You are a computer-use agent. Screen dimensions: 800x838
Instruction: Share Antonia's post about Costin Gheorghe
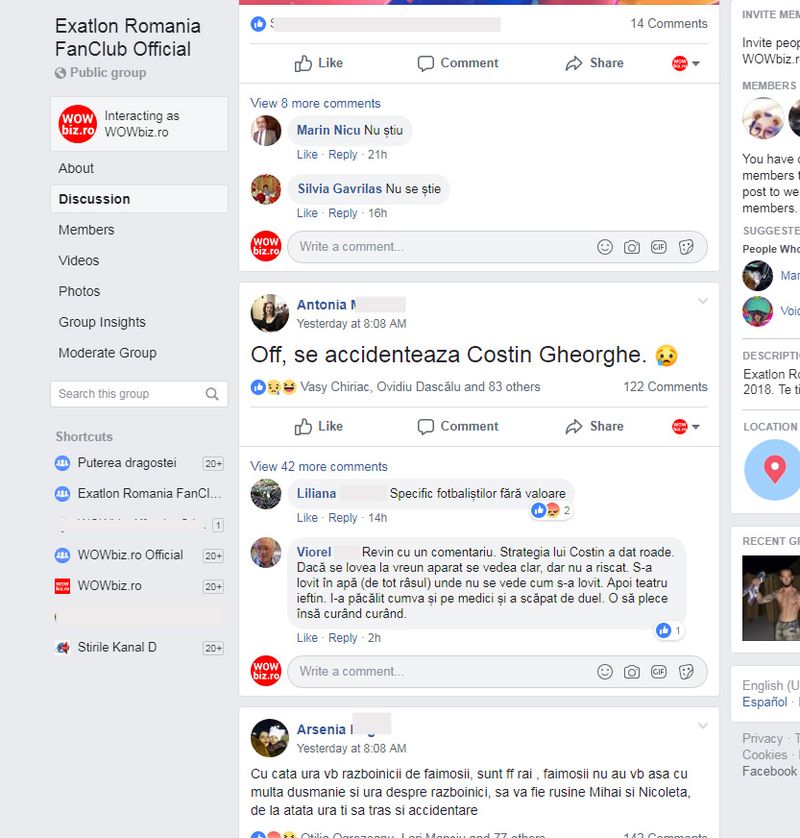(594, 426)
